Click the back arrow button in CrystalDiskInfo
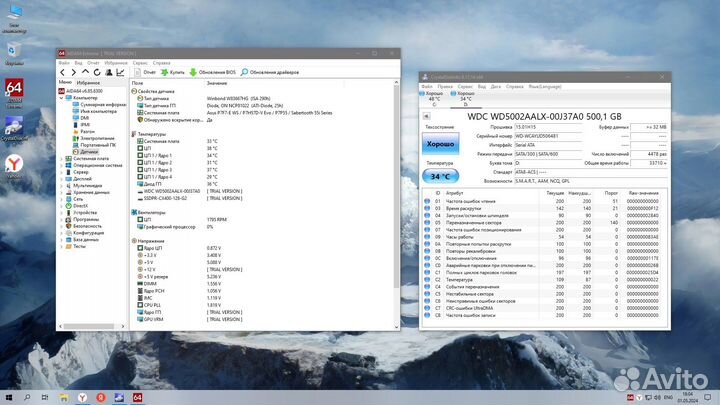The width and height of the screenshot is (720, 405). 426,116
